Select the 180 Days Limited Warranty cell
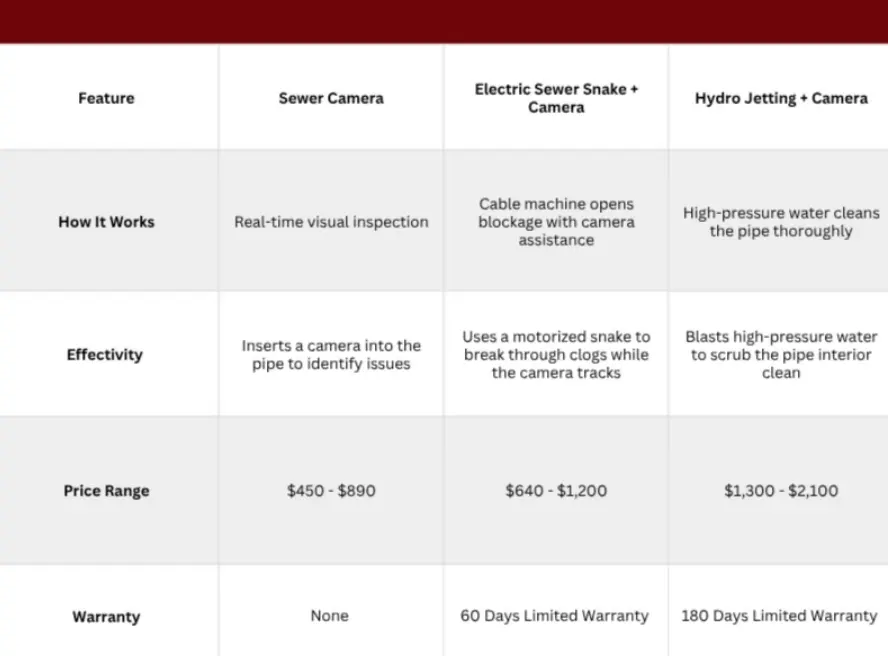Image resolution: width=888 pixels, height=656 pixels. (779, 616)
